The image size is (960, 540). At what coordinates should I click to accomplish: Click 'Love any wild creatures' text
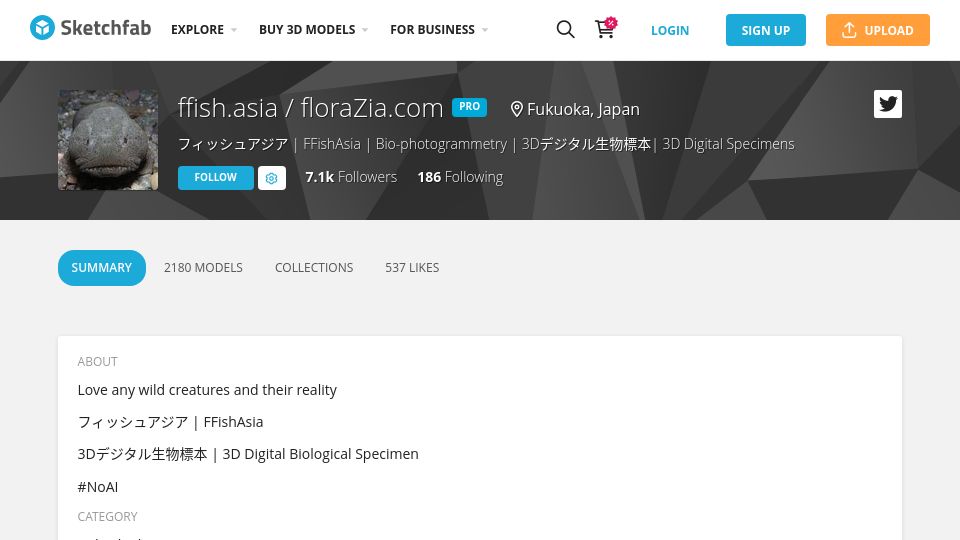(x=207, y=390)
